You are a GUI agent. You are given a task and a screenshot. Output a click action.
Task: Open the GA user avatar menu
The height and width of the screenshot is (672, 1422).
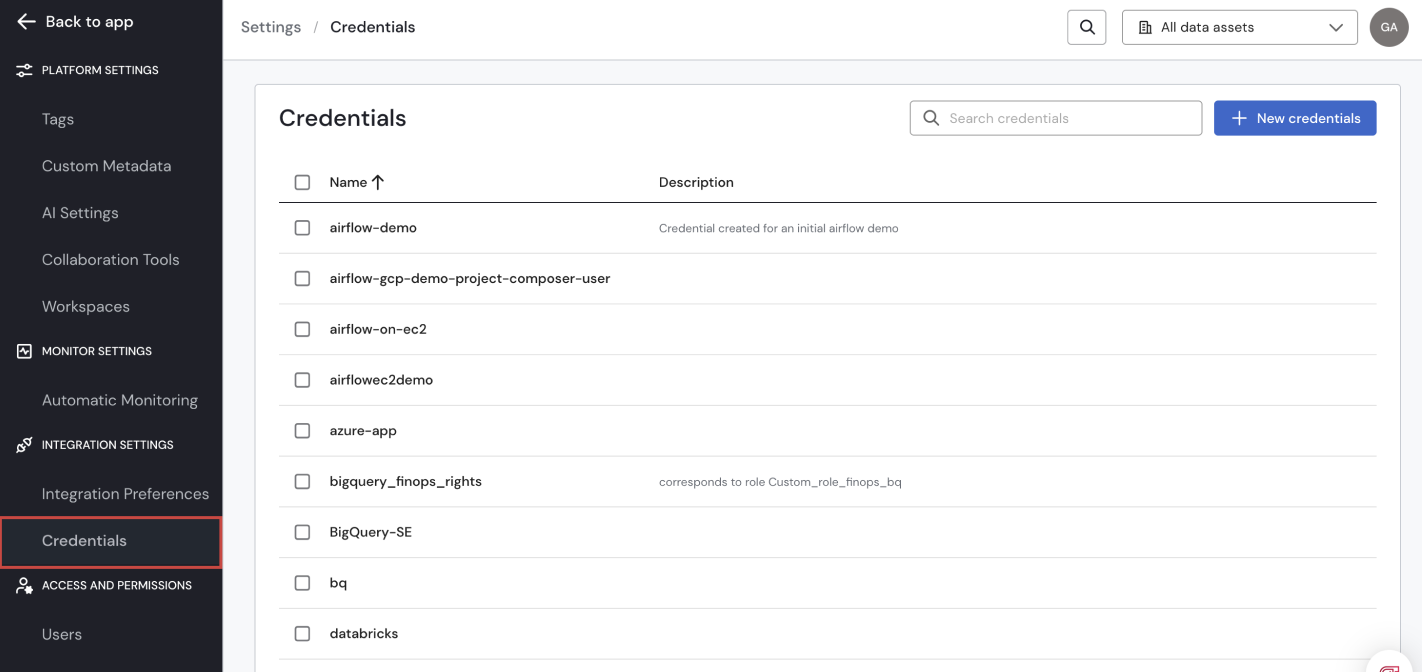(x=1389, y=27)
